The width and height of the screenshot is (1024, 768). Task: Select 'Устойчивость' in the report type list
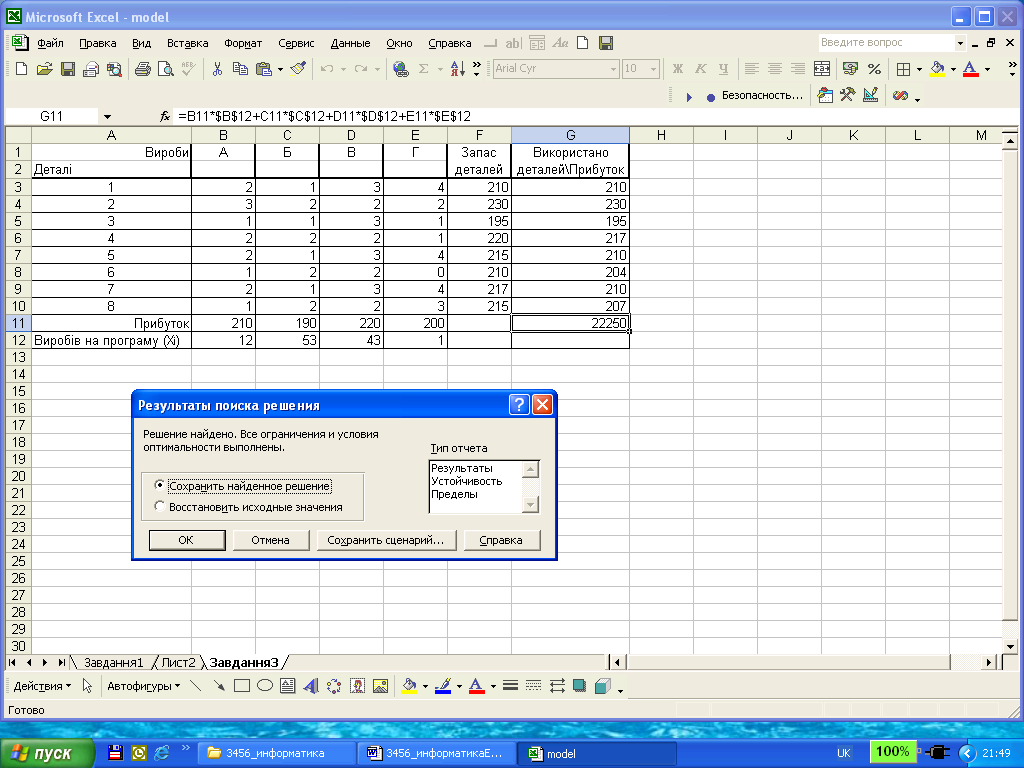pos(466,481)
